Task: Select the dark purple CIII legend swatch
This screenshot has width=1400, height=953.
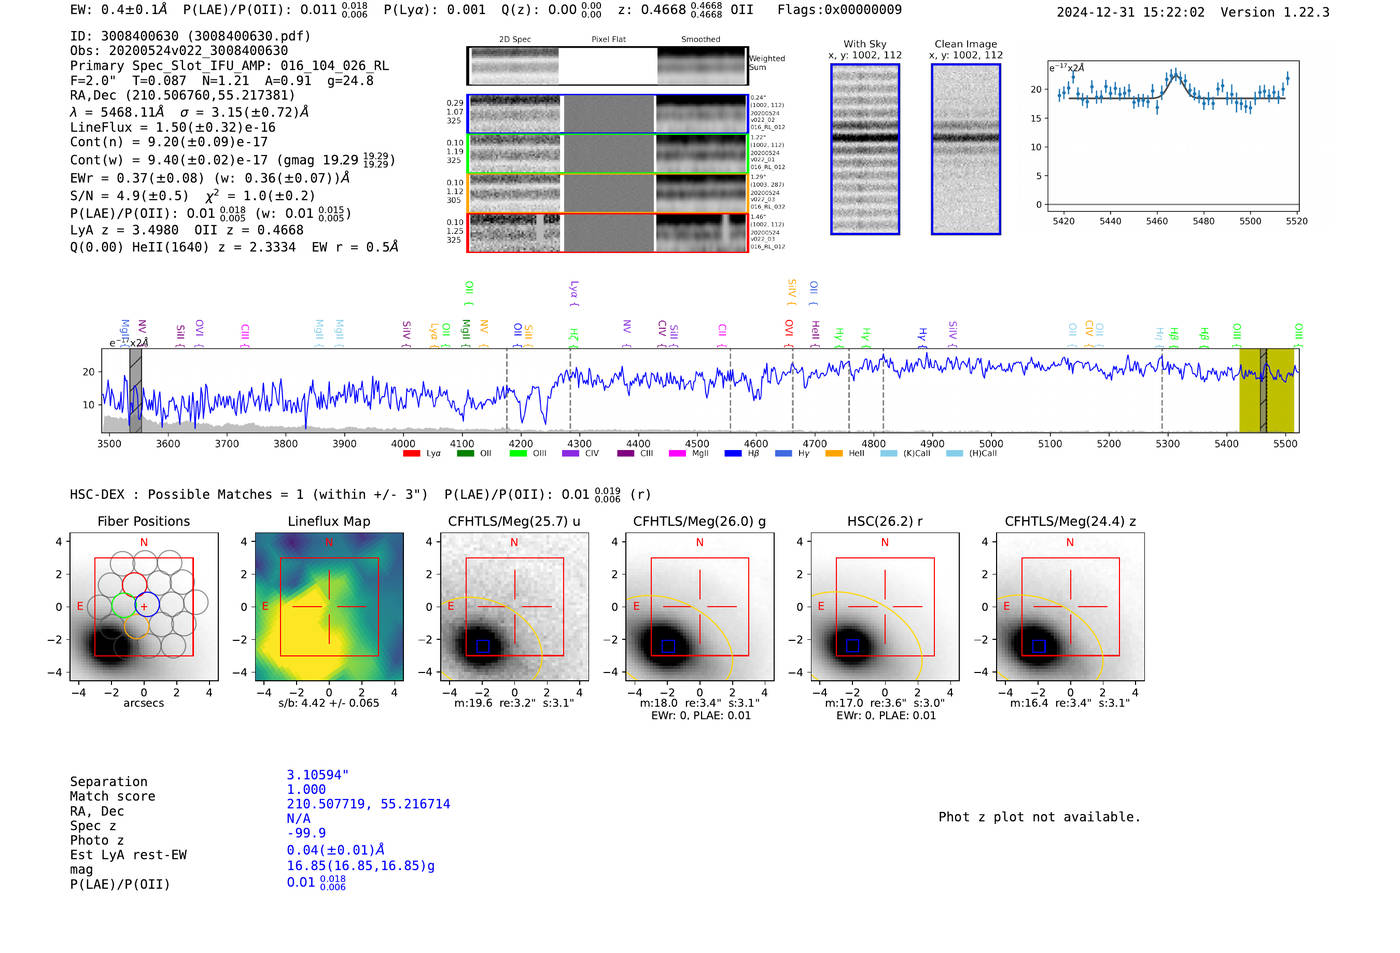Action: click(626, 454)
